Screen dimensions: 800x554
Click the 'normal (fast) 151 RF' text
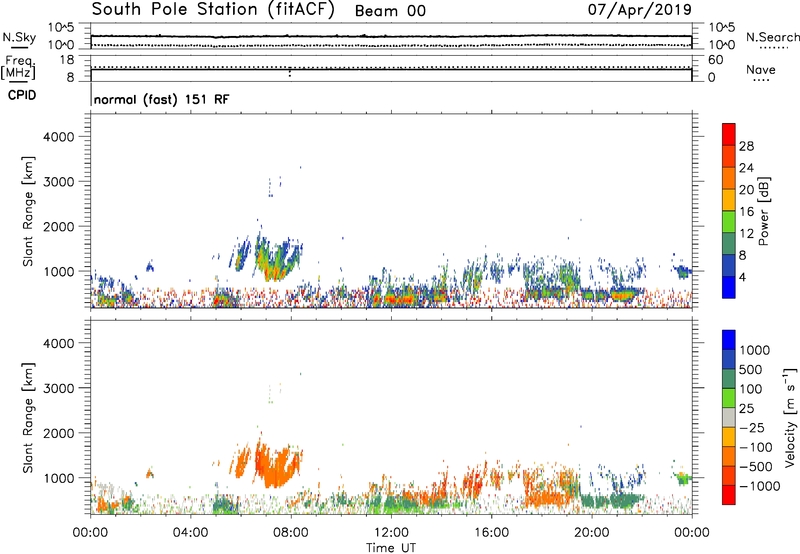pos(162,99)
